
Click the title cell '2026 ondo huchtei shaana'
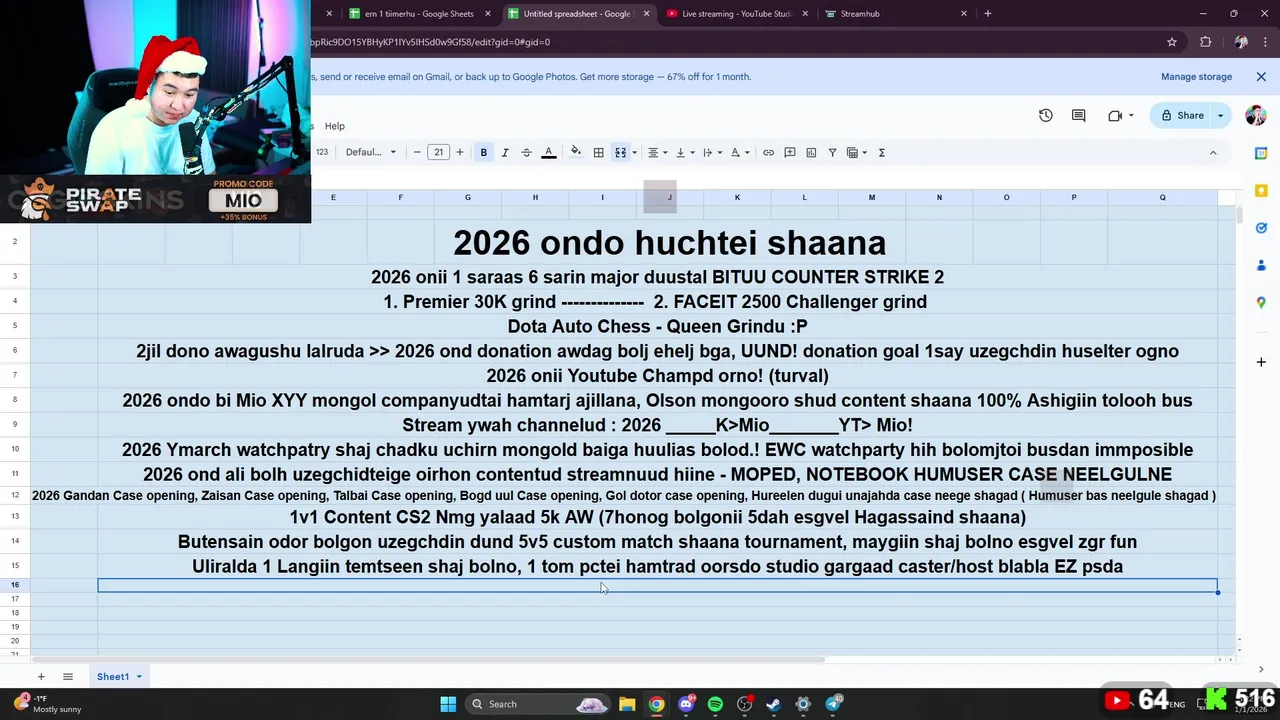pyautogui.click(x=669, y=242)
